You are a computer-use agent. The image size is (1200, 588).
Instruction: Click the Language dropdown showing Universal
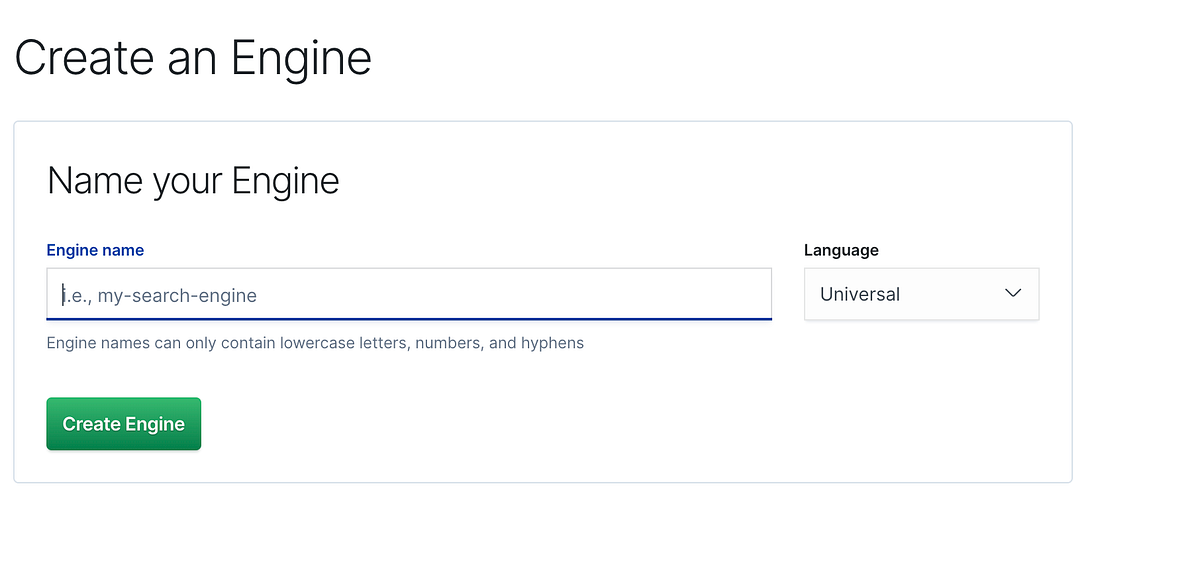tap(920, 294)
